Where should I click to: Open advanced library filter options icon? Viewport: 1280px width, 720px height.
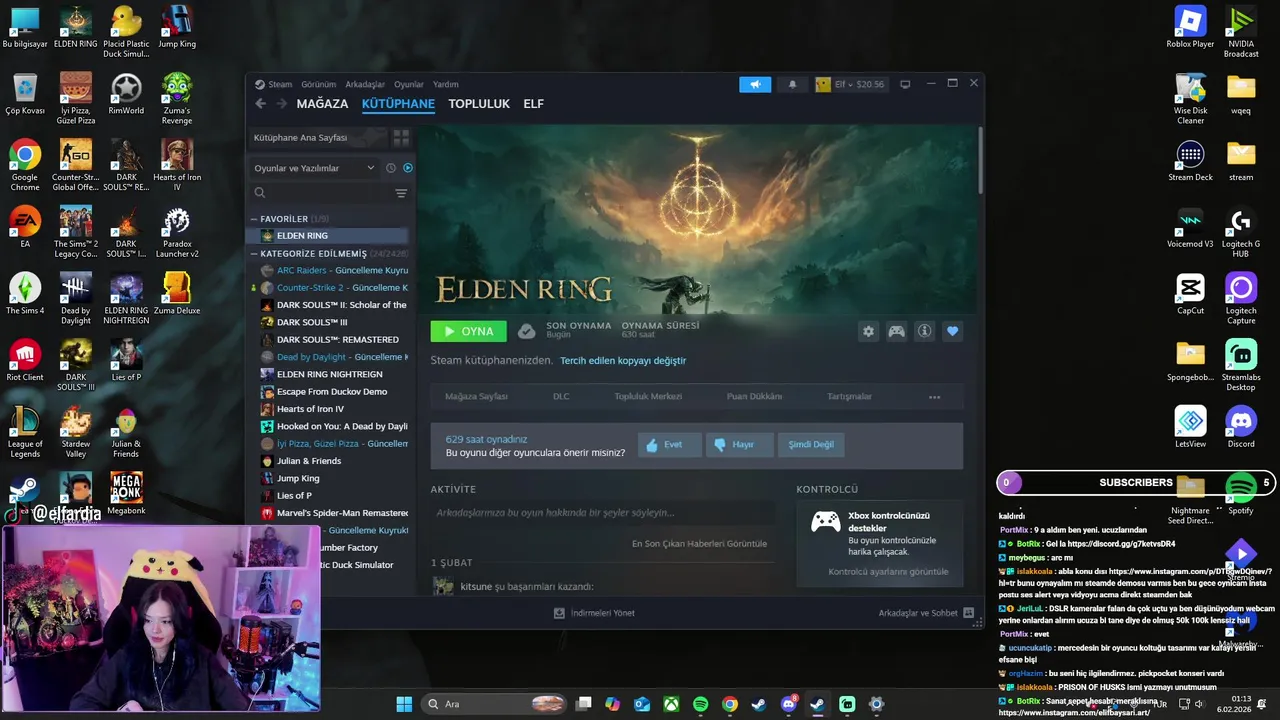click(401, 193)
